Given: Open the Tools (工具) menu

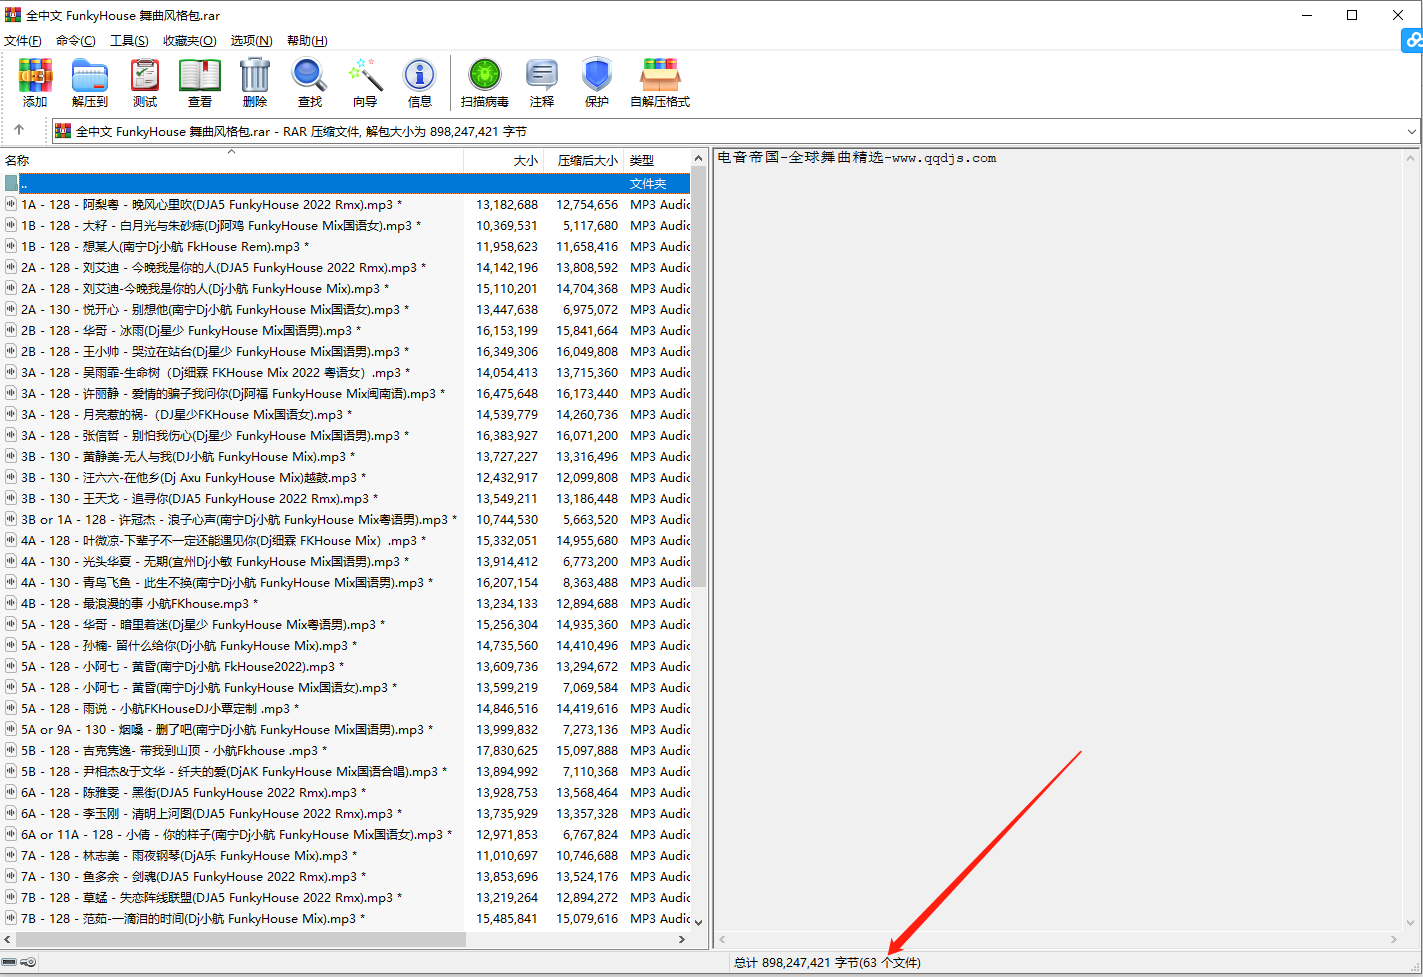Looking at the screenshot, I should [129, 41].
